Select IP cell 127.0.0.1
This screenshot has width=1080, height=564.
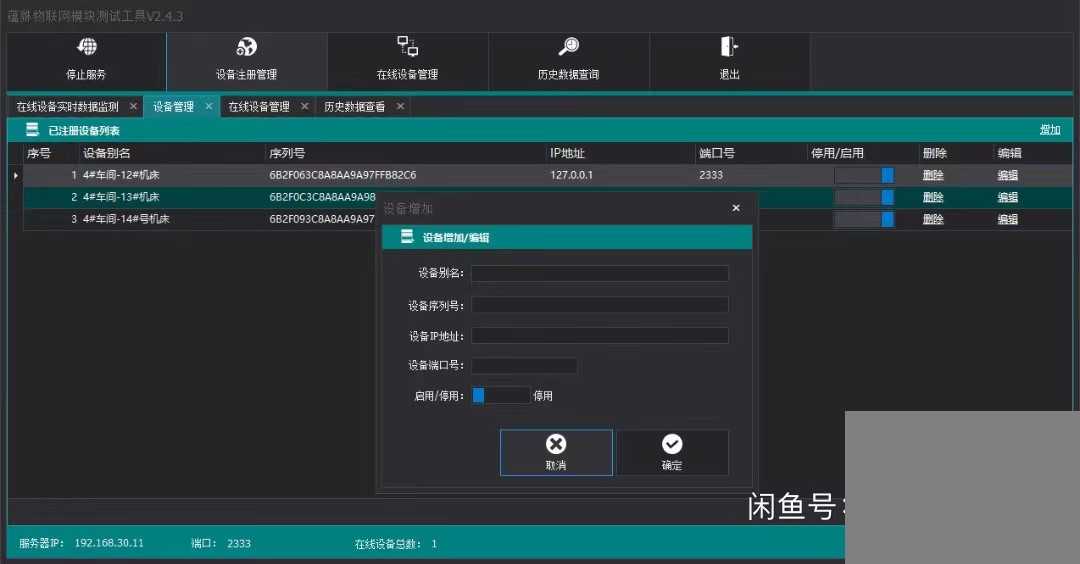(571, 175)
